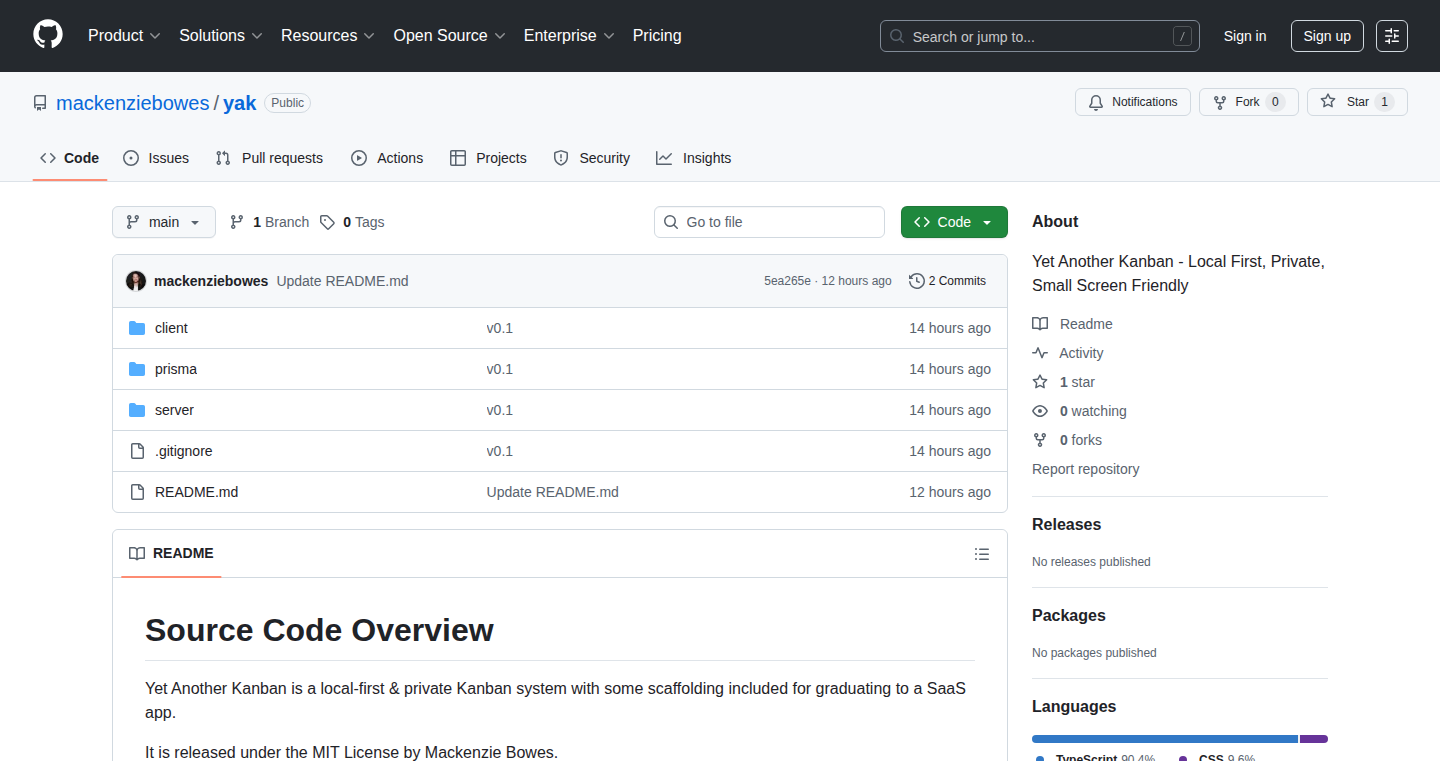Click the Update README.md commit message in header row
This screenshot has width=1440, height=761.
[x=342, y=281]
